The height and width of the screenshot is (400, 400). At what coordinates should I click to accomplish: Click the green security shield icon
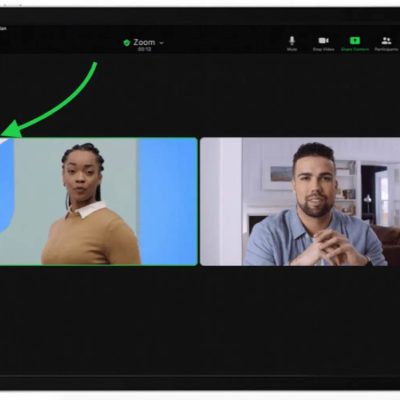pyautogui.click(x=126, y=43)
